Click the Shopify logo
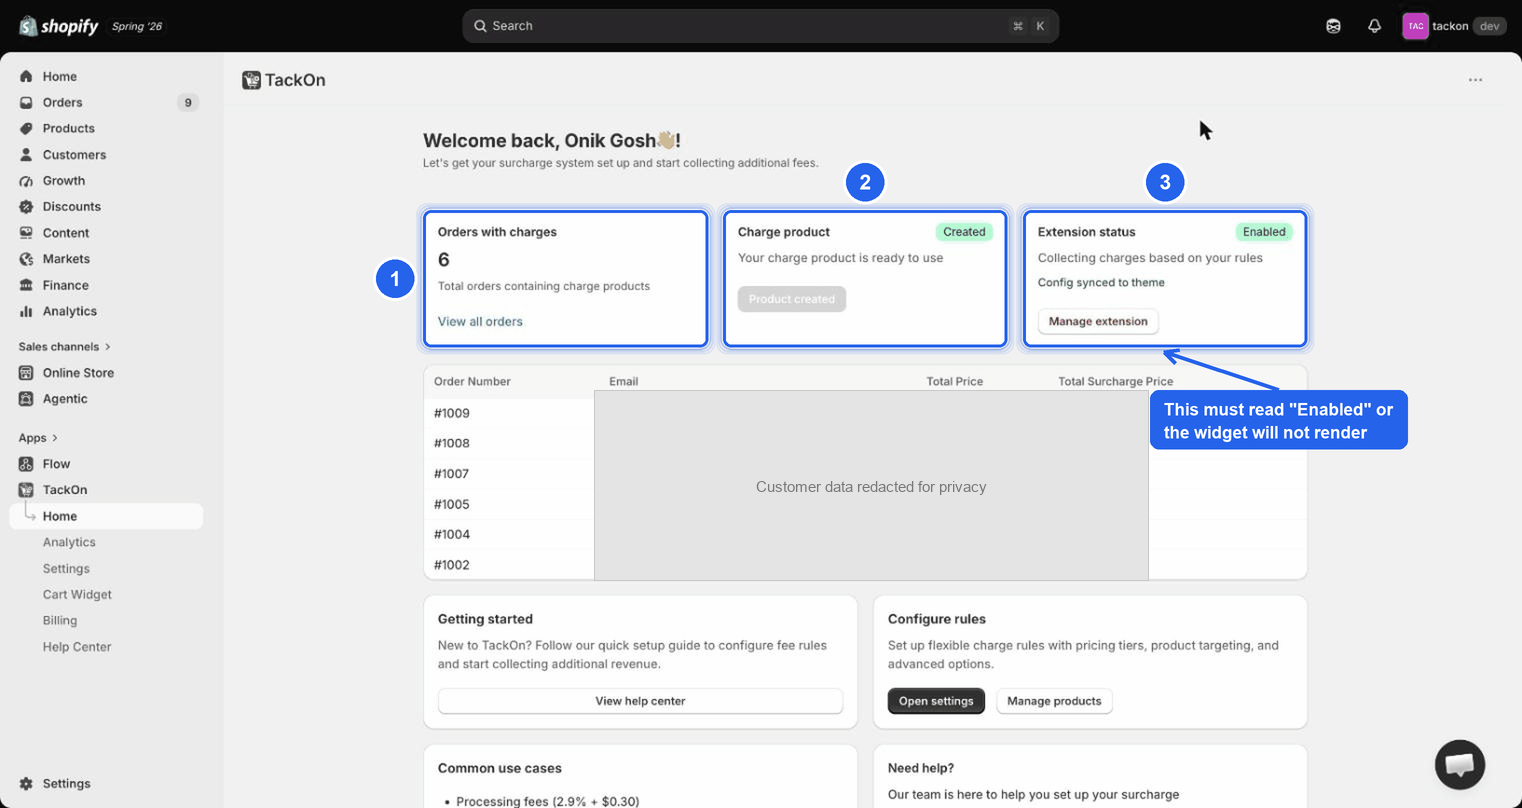The height and width of the screenshot is (808, 1522). [x=58, y=26]
